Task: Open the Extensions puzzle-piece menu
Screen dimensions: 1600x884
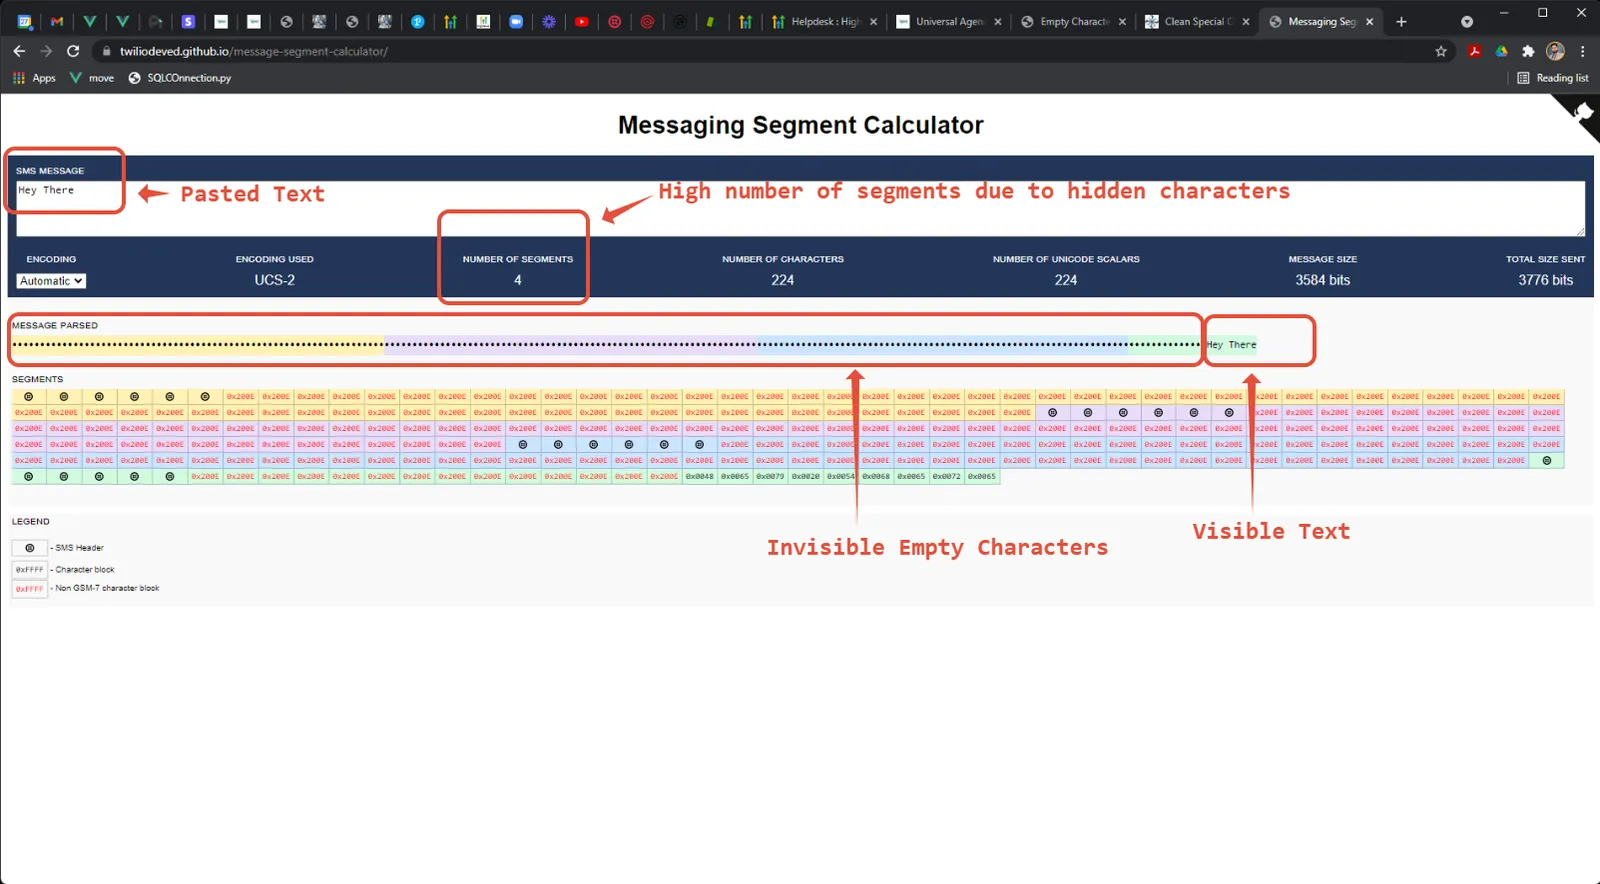Action: point(1528,51)
